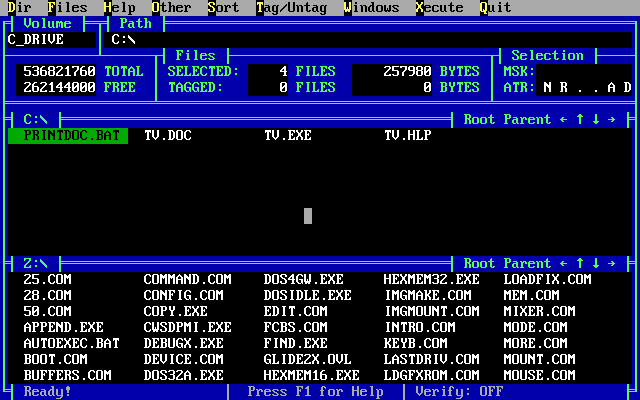Click the down arrow in the Z:\ panel header
This screenshot has height=400, width=640.
tap(596, 263)
